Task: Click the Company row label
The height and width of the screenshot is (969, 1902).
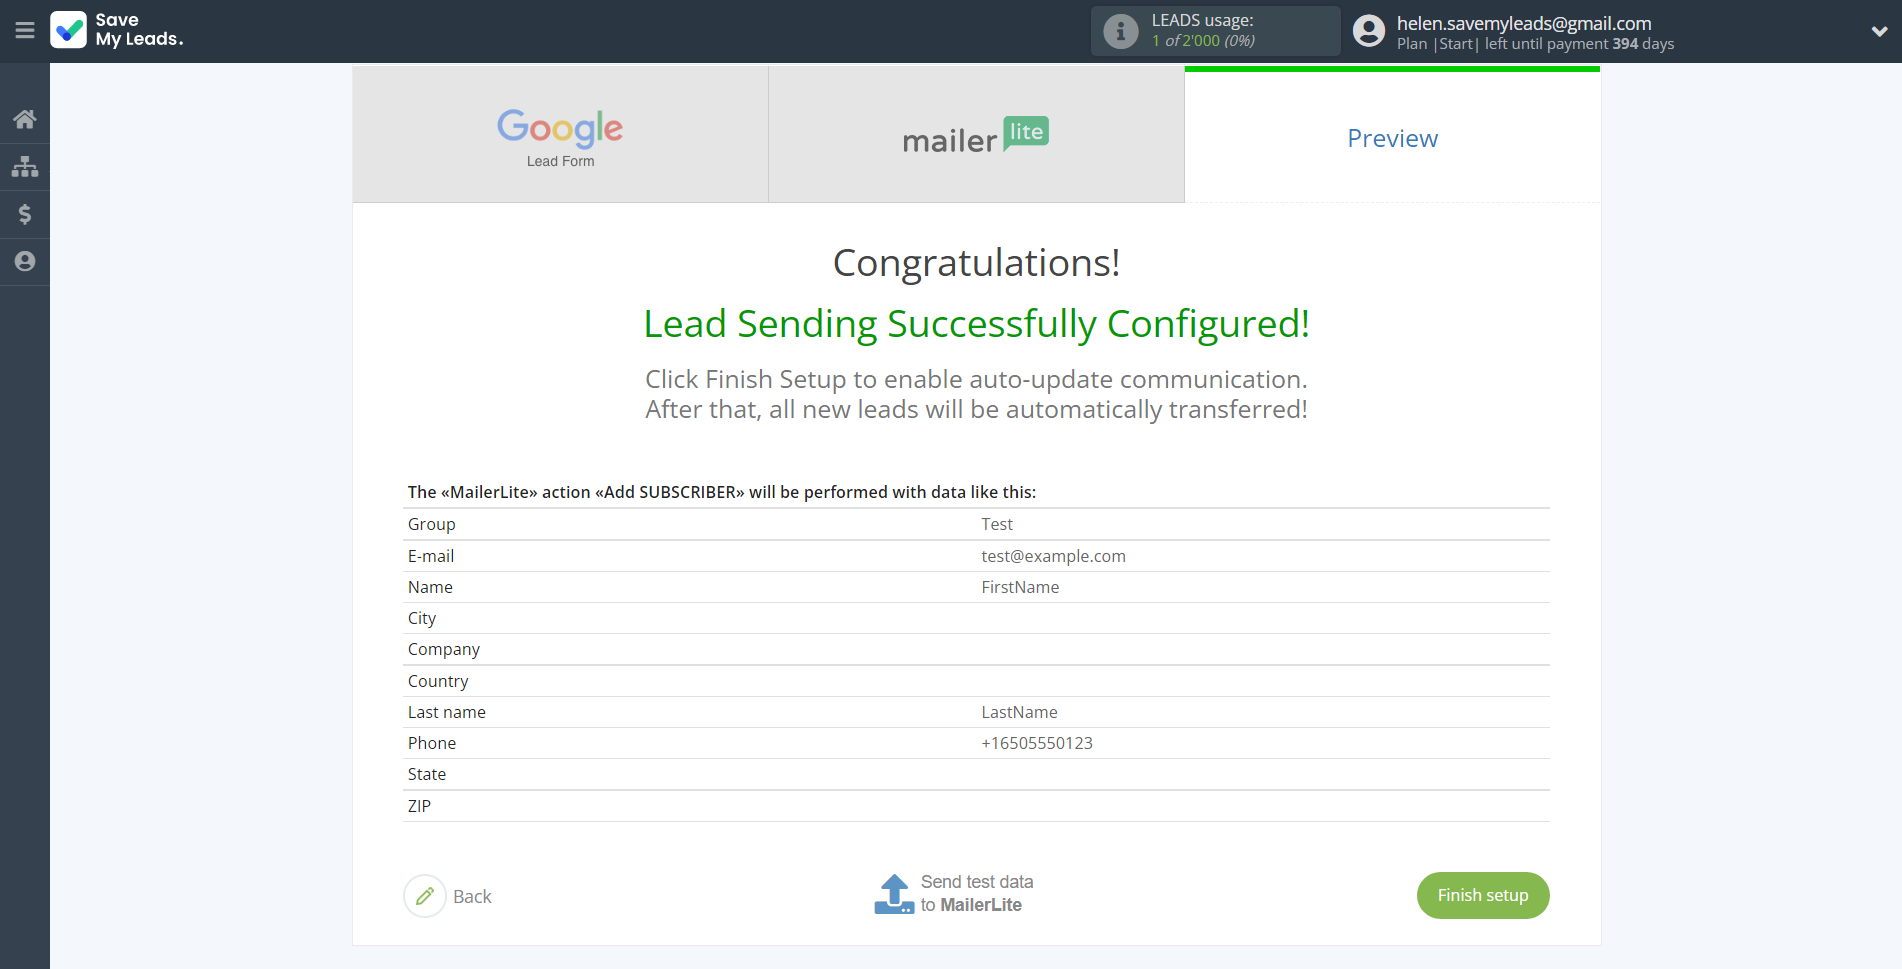Action: click(444, 649)
